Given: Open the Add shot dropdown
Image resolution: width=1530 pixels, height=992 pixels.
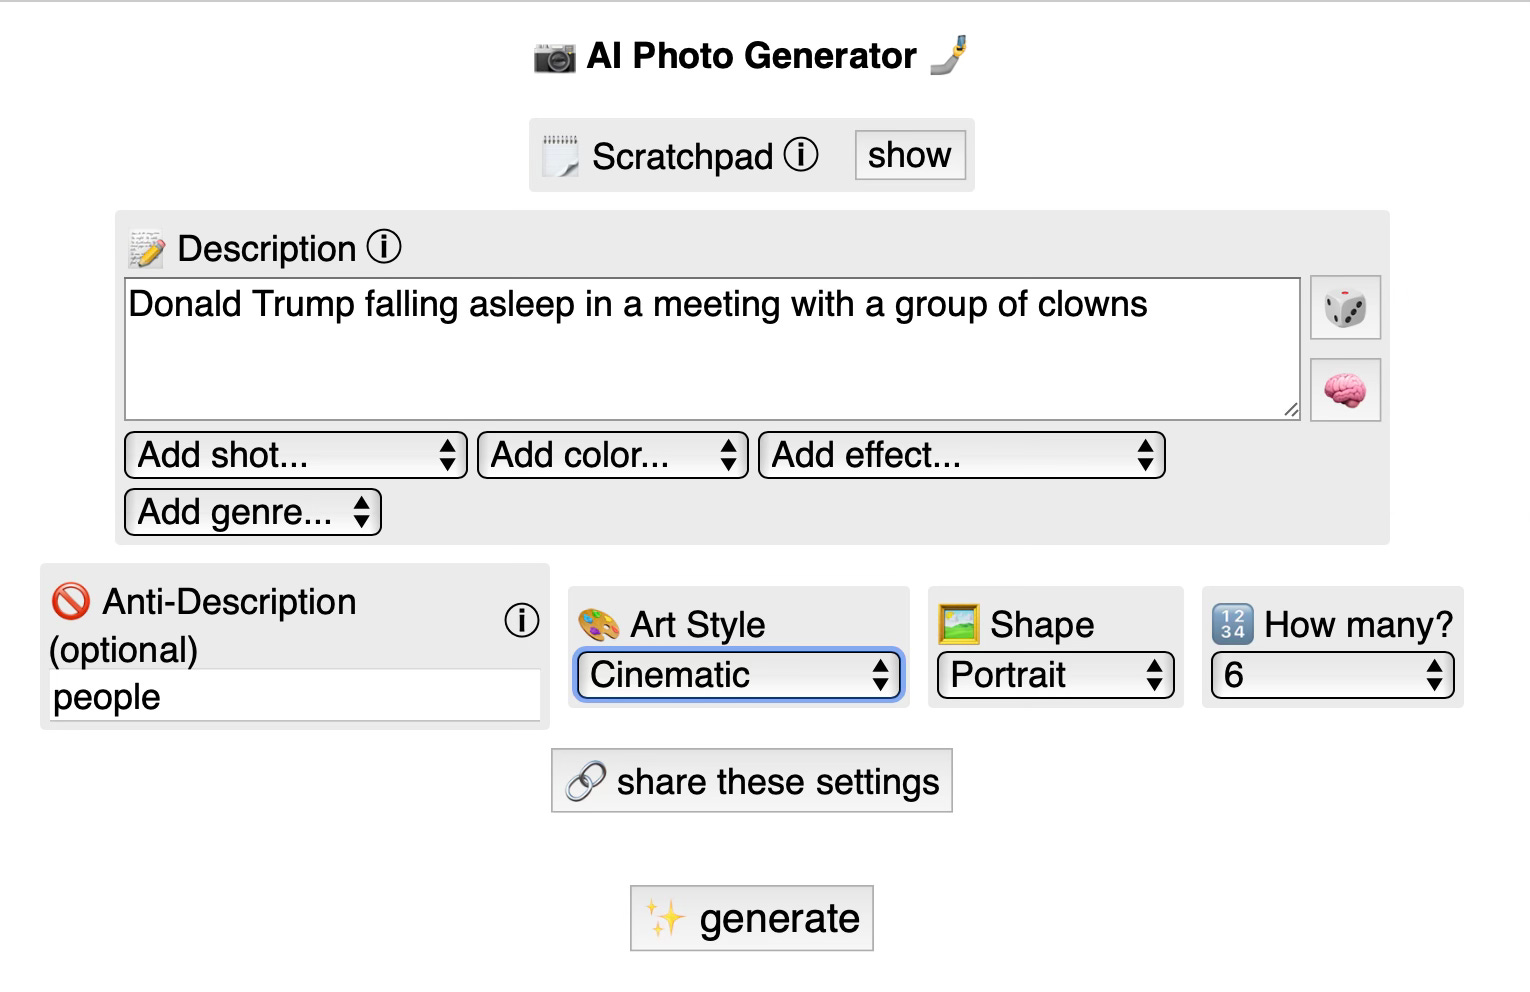Looking at the screenshot, I should click(295, 455).
